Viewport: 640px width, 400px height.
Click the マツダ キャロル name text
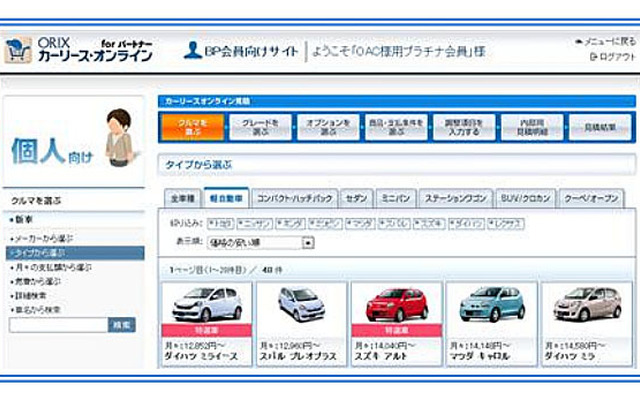[479, 356]
